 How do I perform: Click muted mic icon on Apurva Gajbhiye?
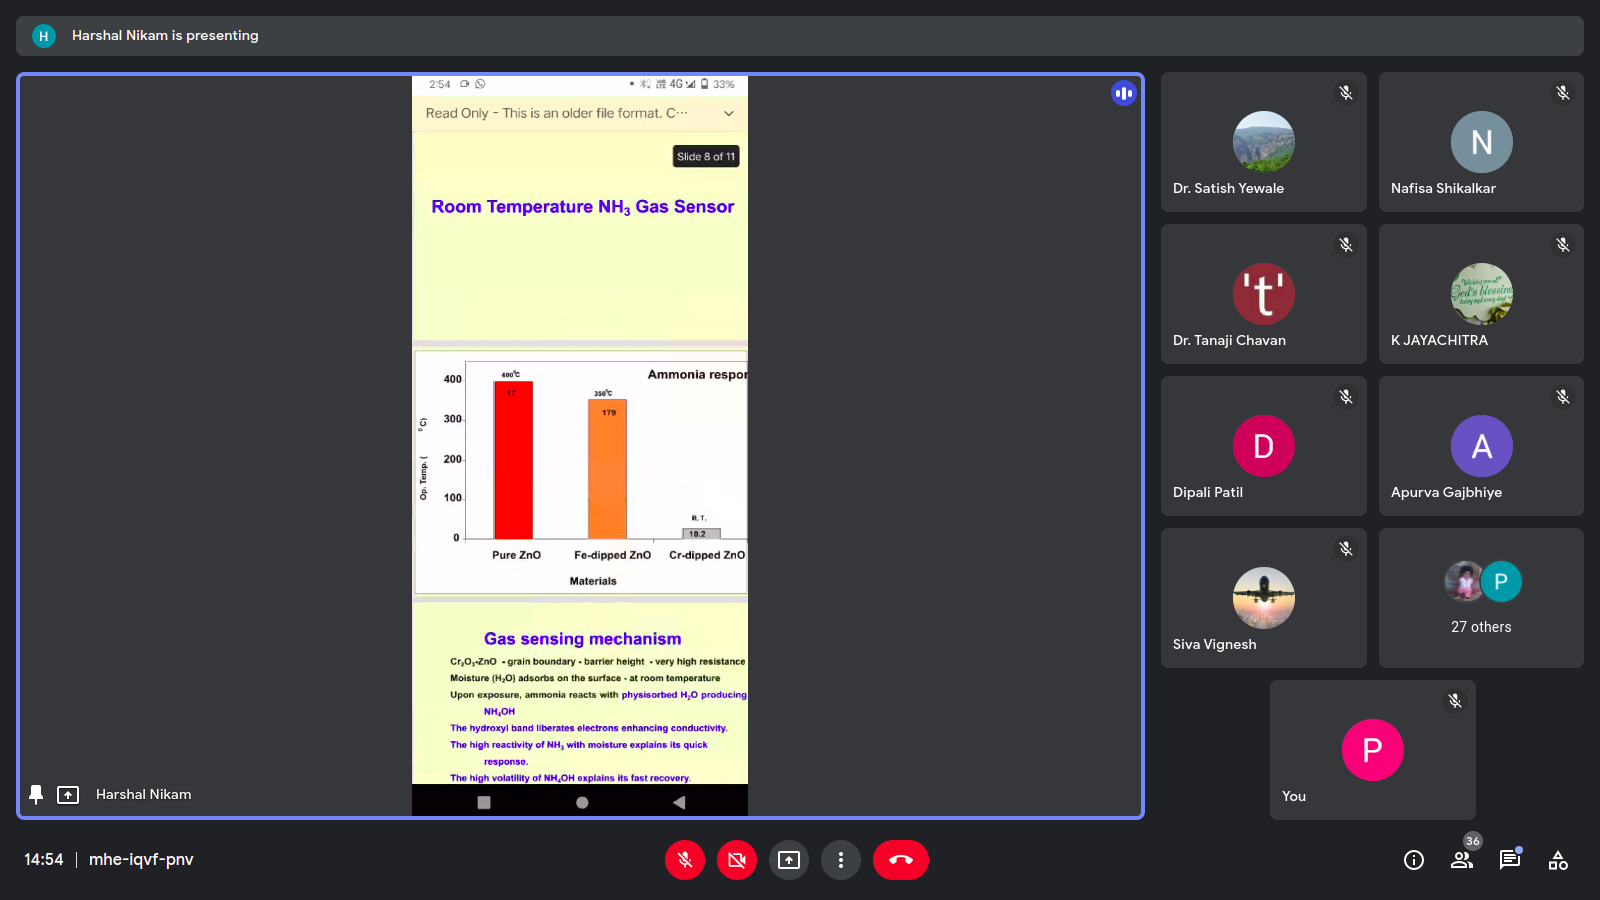point(1563,397)
